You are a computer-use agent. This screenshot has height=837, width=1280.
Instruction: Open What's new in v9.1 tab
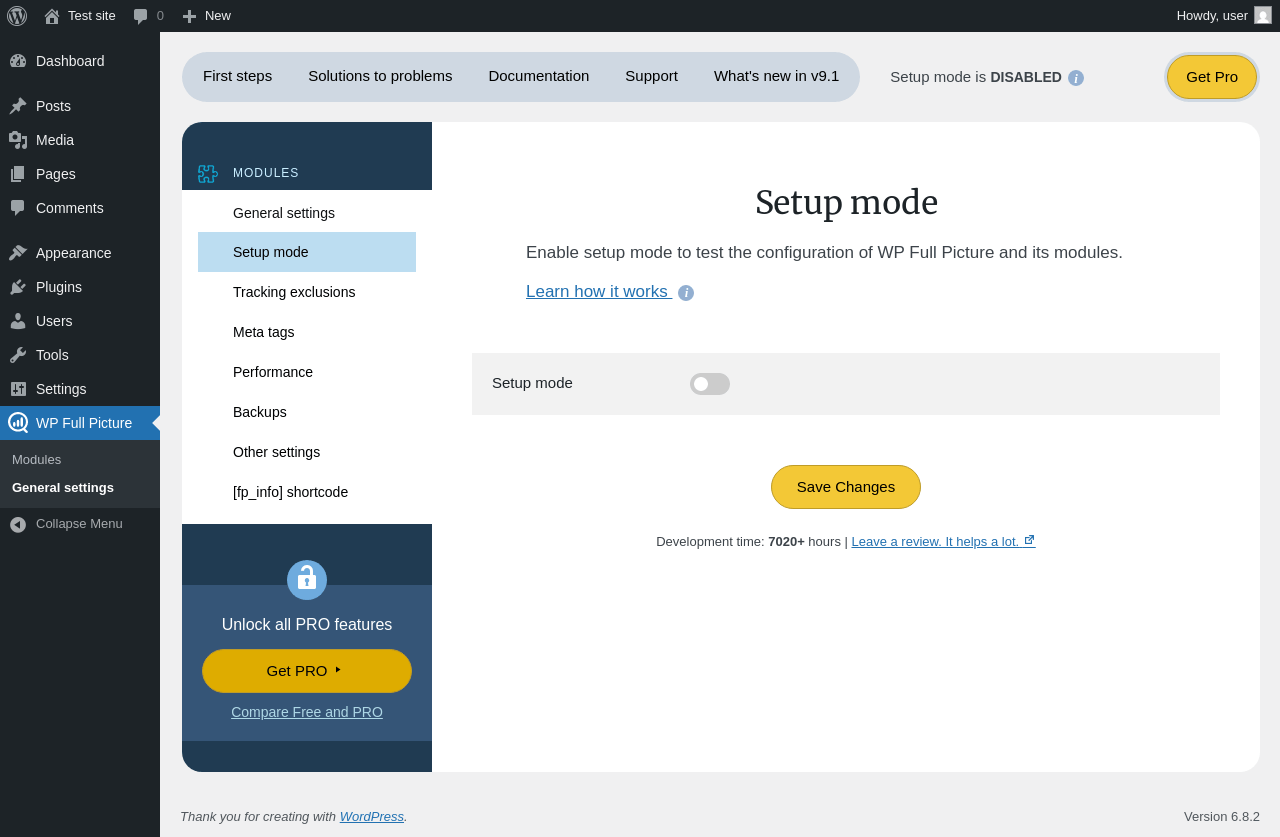(x=777, y=76)
